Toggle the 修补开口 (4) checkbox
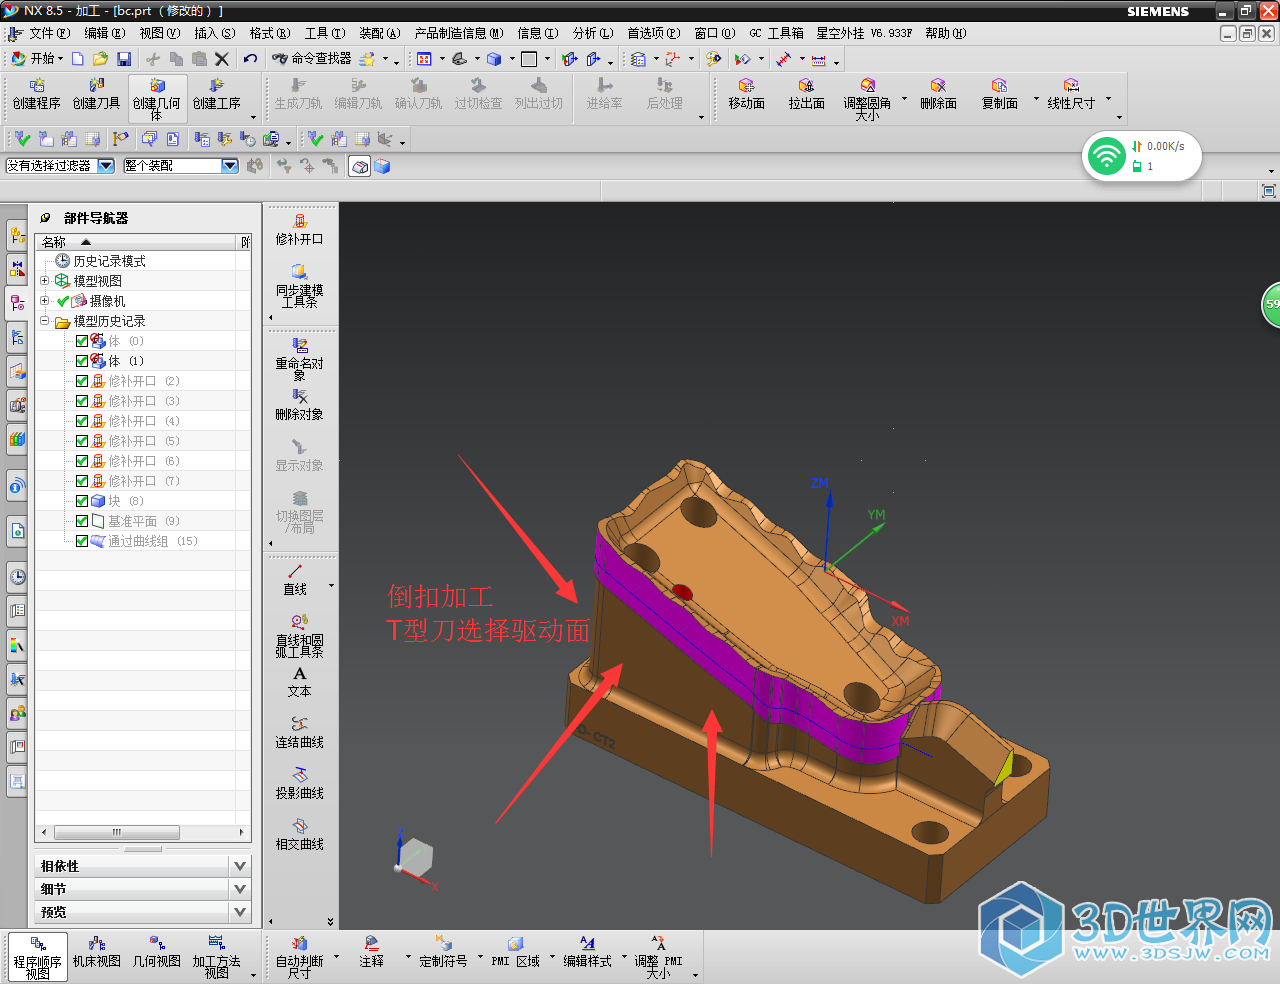This screenshot has width=1280, height=984. 82,421
